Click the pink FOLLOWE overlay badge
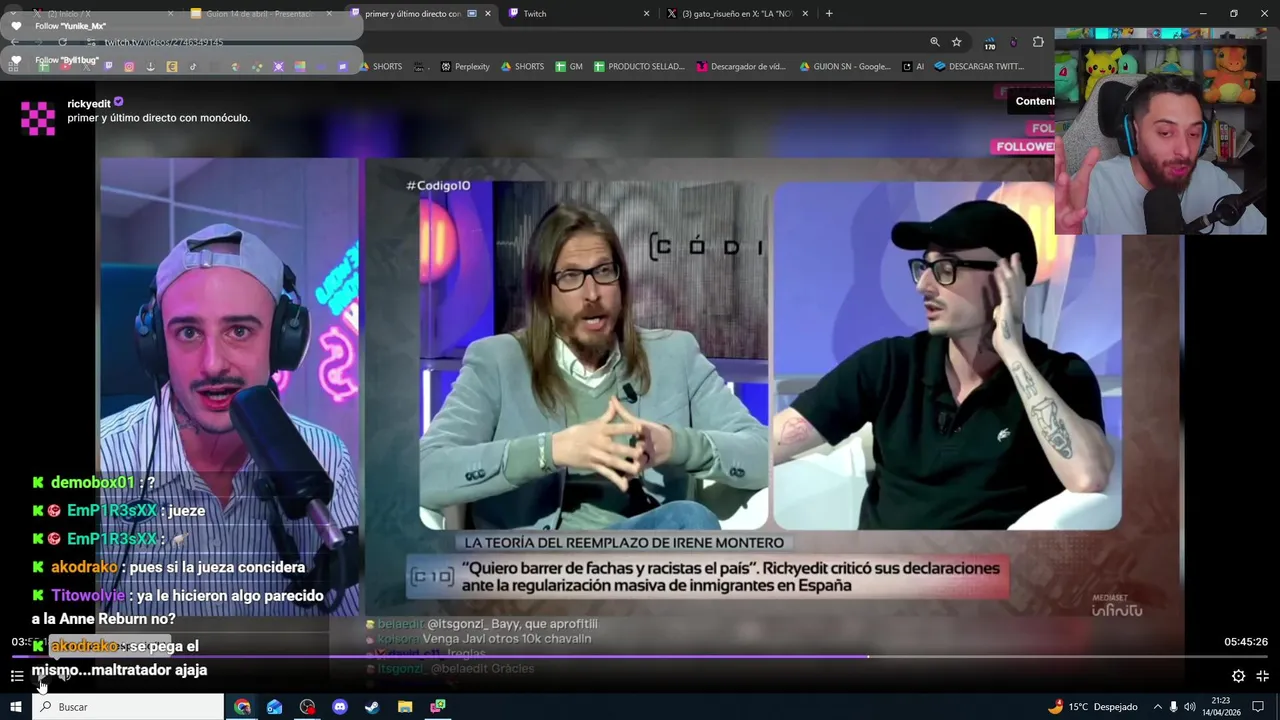 tap(1025, 147)
